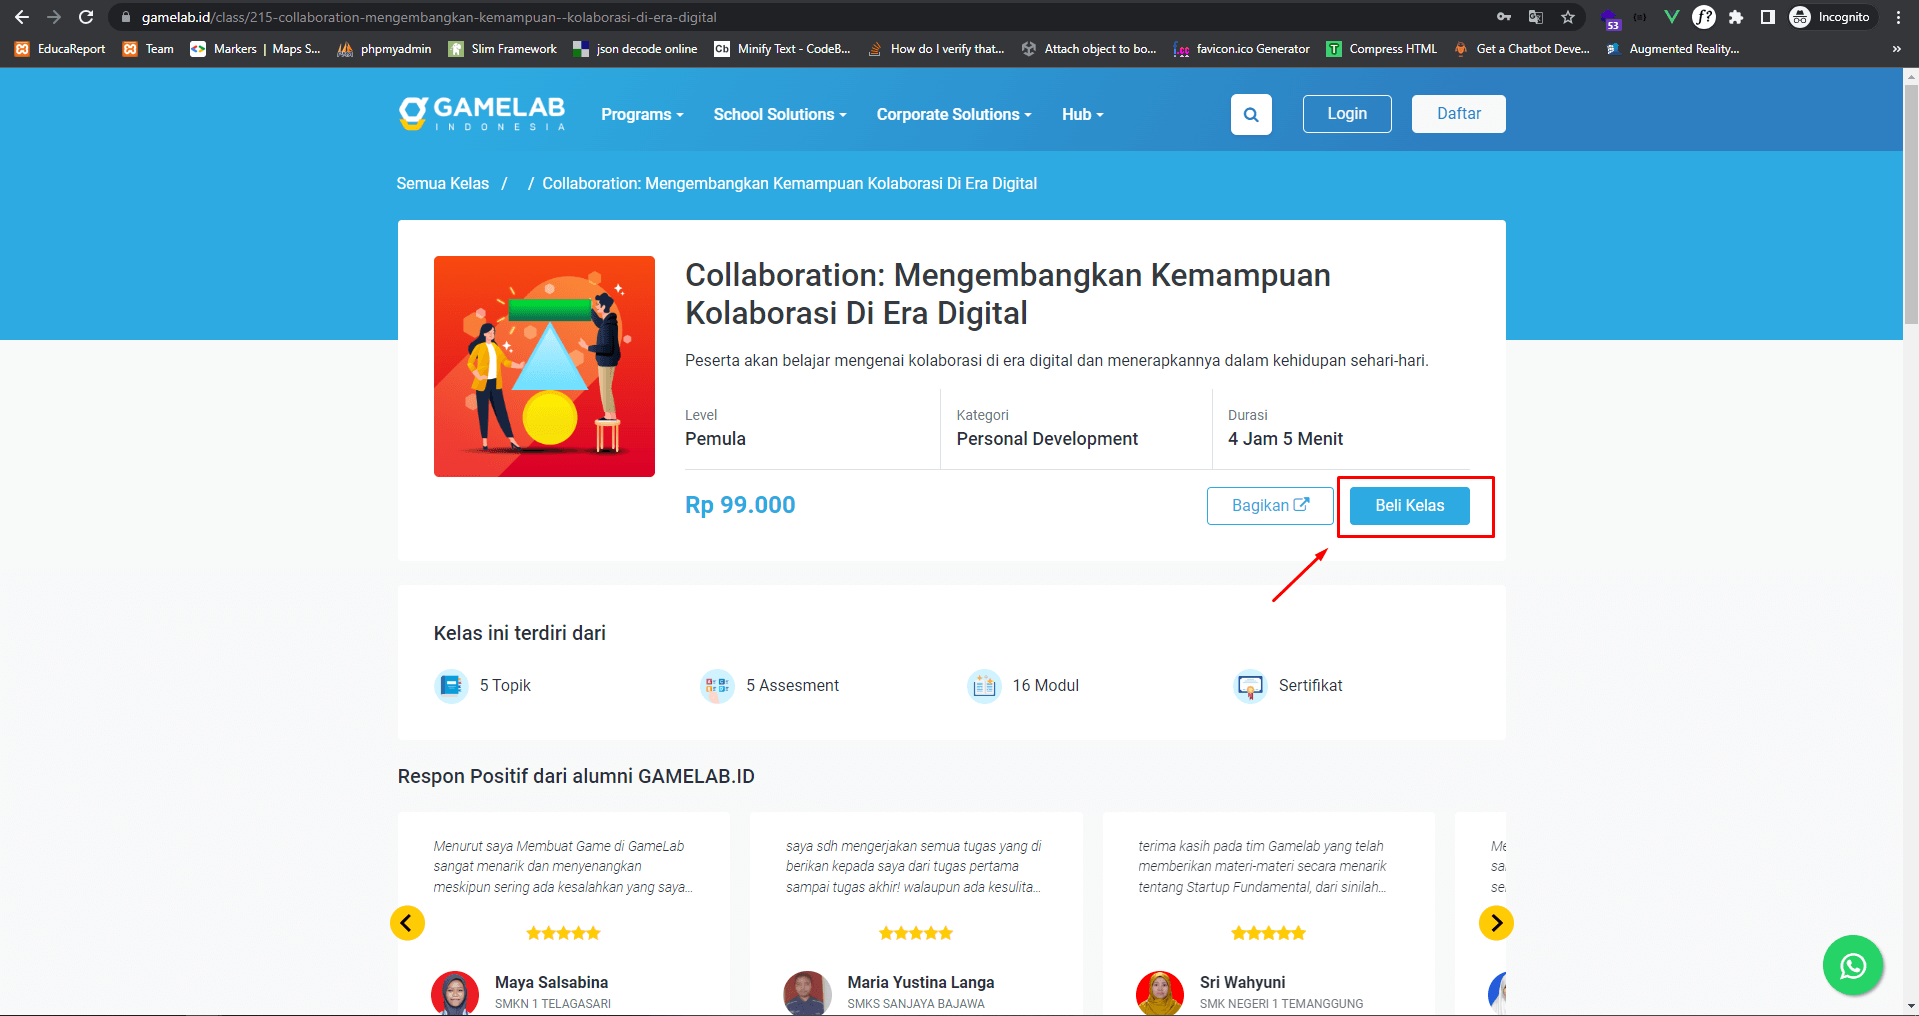
Task: Click the Vue devtools extension icon
Action: (x=1671, y=17)
